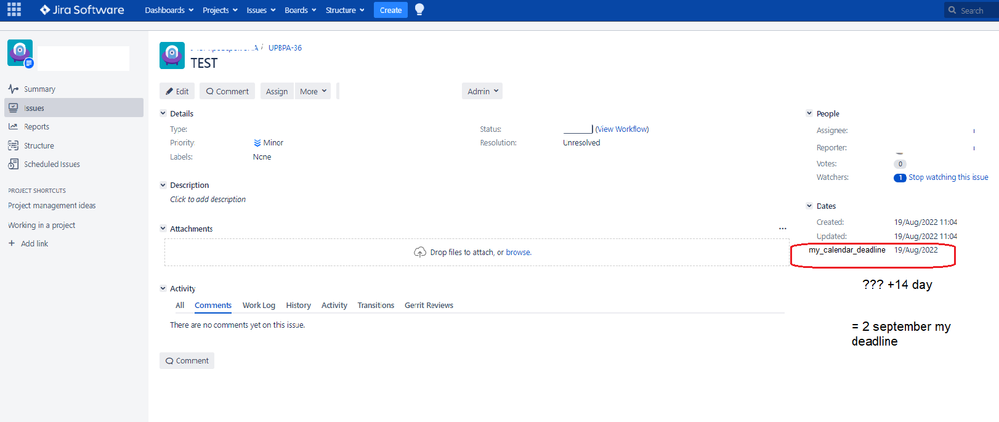Collapse the Activity section
Viewport: 999px width, 422px height.
point(163,289)
